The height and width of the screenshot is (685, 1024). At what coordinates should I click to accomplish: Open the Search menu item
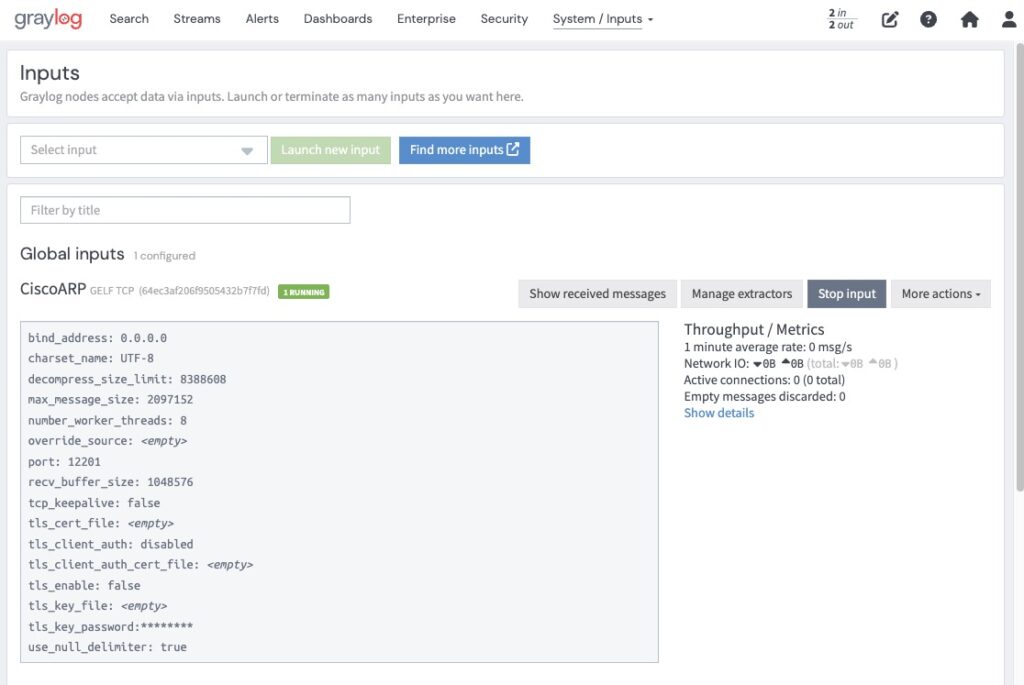(x=129, y=19)
